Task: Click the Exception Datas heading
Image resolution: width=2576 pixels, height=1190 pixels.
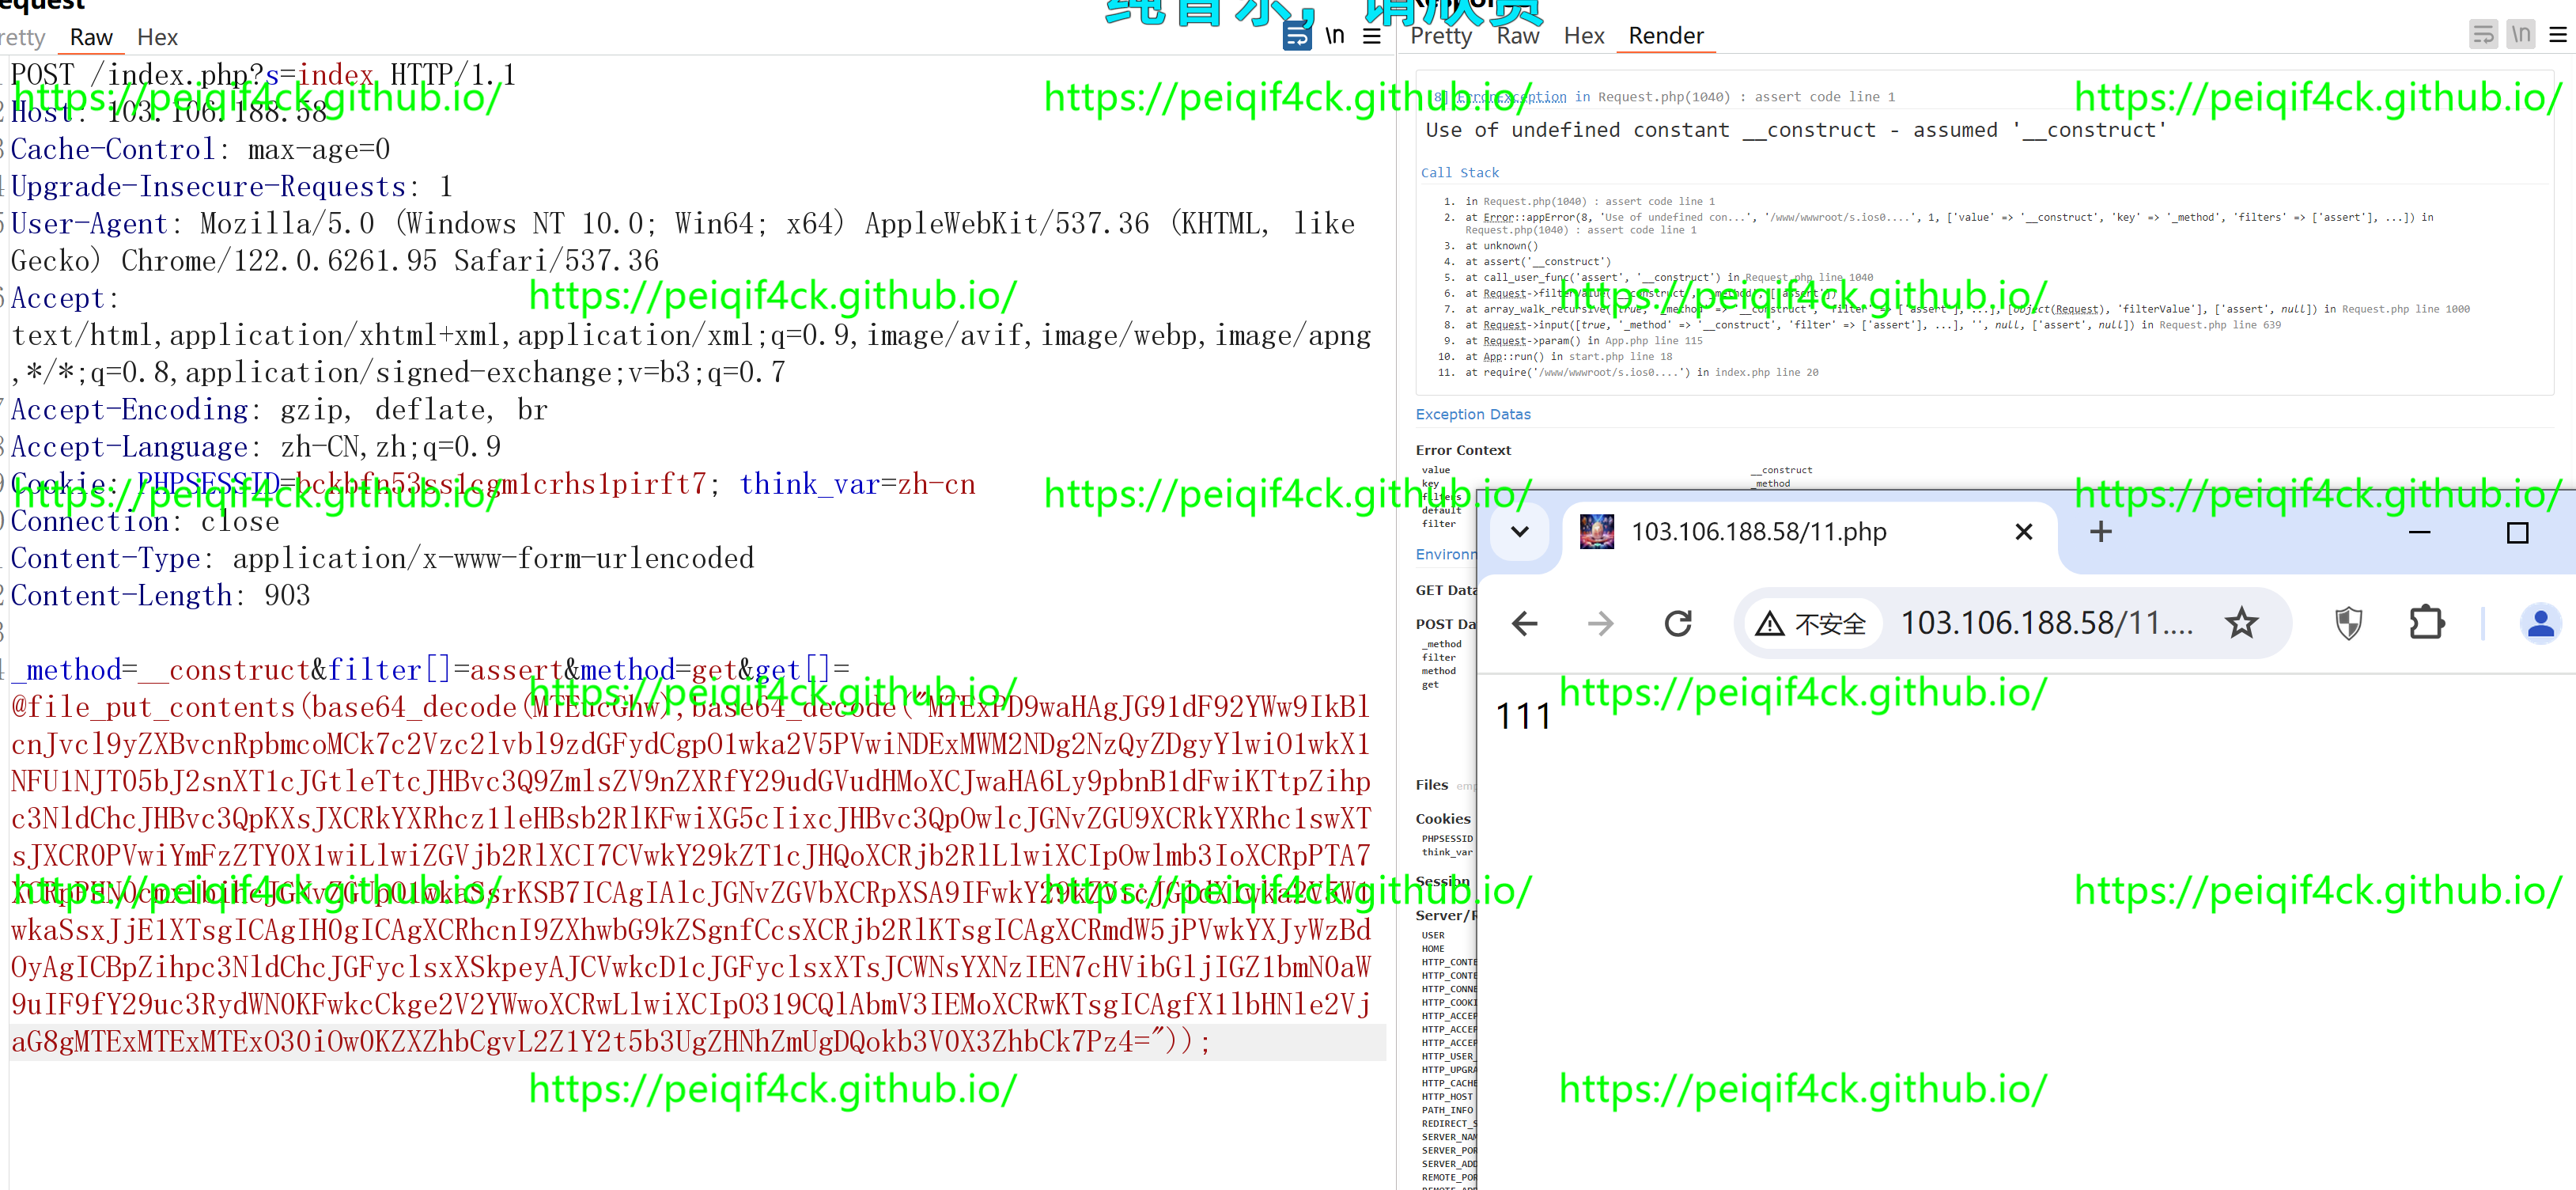Action: (x=1472, y=414)
